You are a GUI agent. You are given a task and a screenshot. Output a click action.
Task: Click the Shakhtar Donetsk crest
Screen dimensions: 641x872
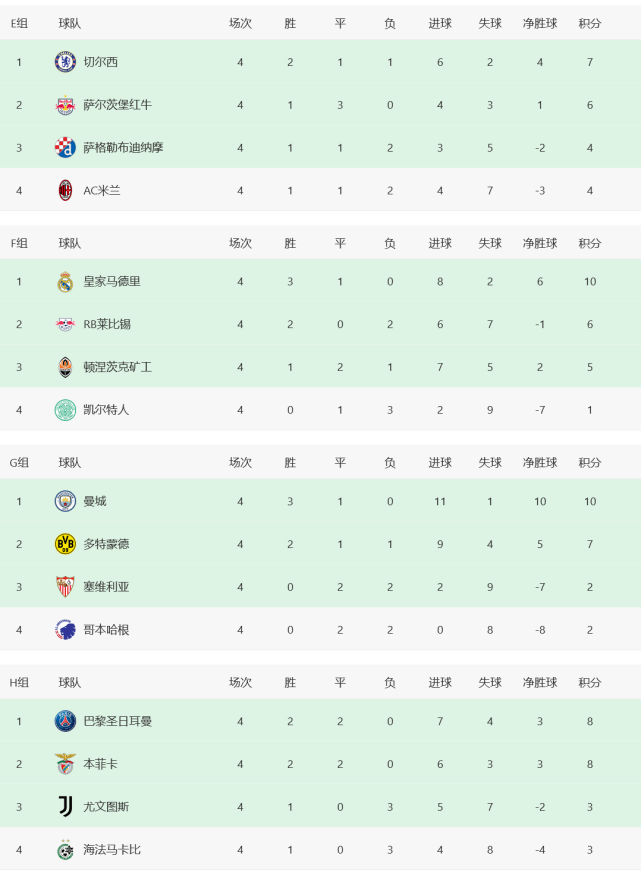65,367
